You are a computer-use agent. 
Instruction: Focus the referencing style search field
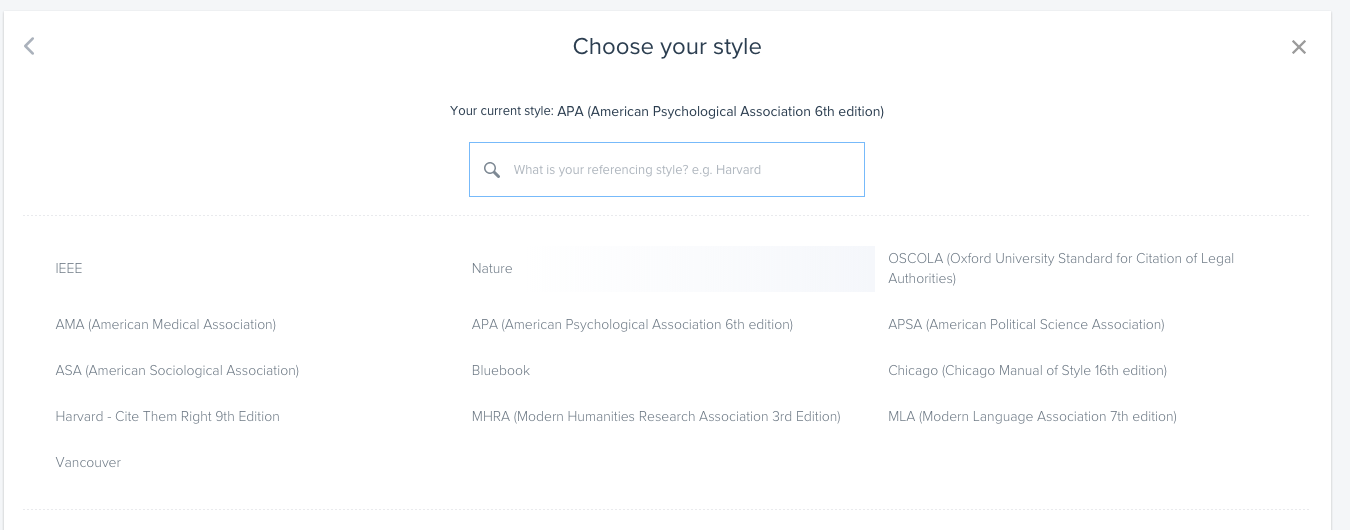680,170
